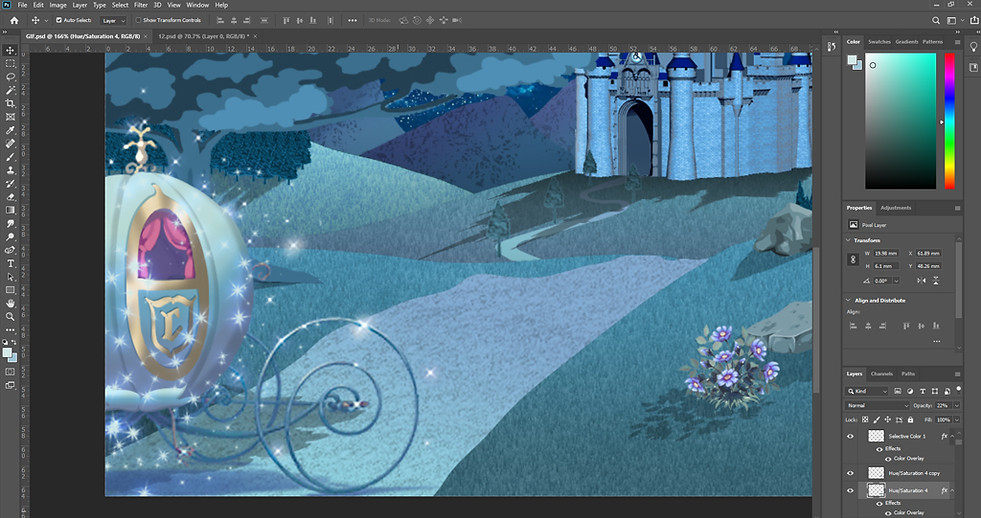The image size is (981, 518).
Task: Select the Crop tool
Action: [10, 103]
